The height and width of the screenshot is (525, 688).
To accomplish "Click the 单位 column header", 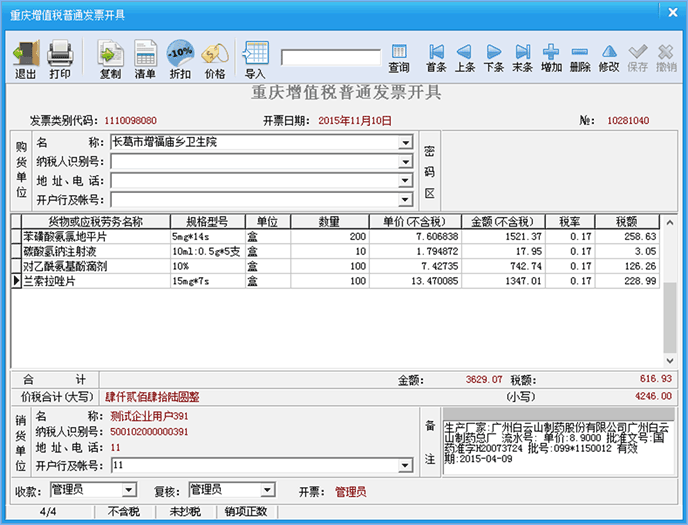I will click(x=268, y=221).
